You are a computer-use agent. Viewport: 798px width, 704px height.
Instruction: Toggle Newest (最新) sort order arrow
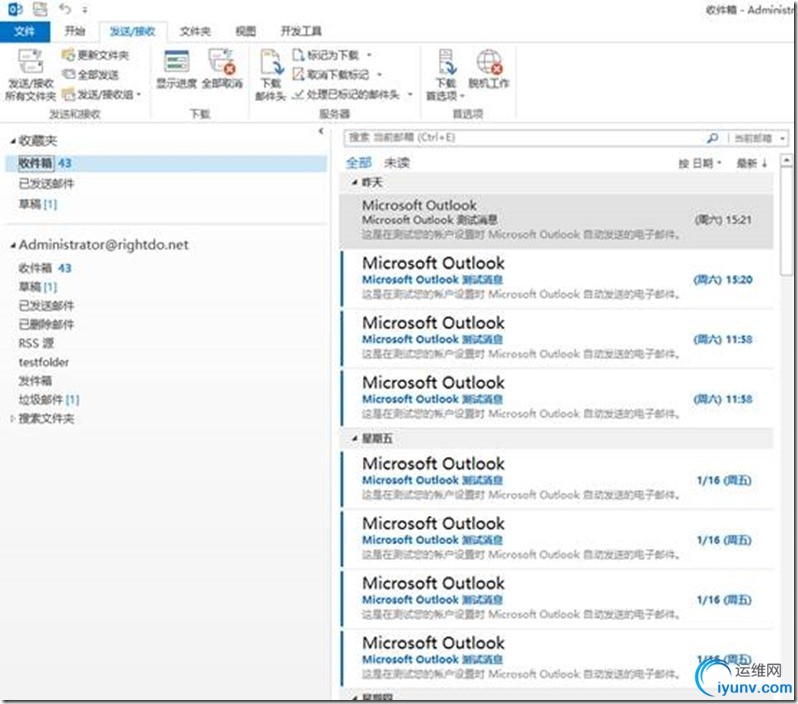click(x=752, y=163)
